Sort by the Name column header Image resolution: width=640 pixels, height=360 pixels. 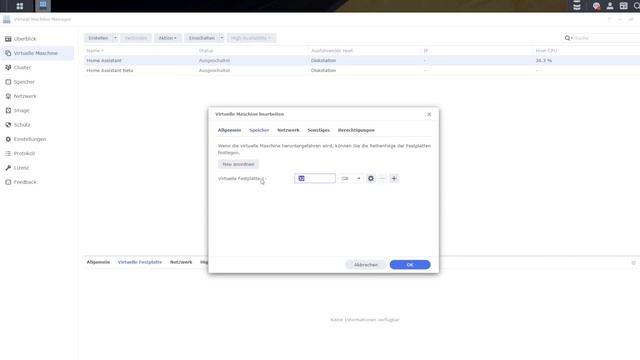95,51
